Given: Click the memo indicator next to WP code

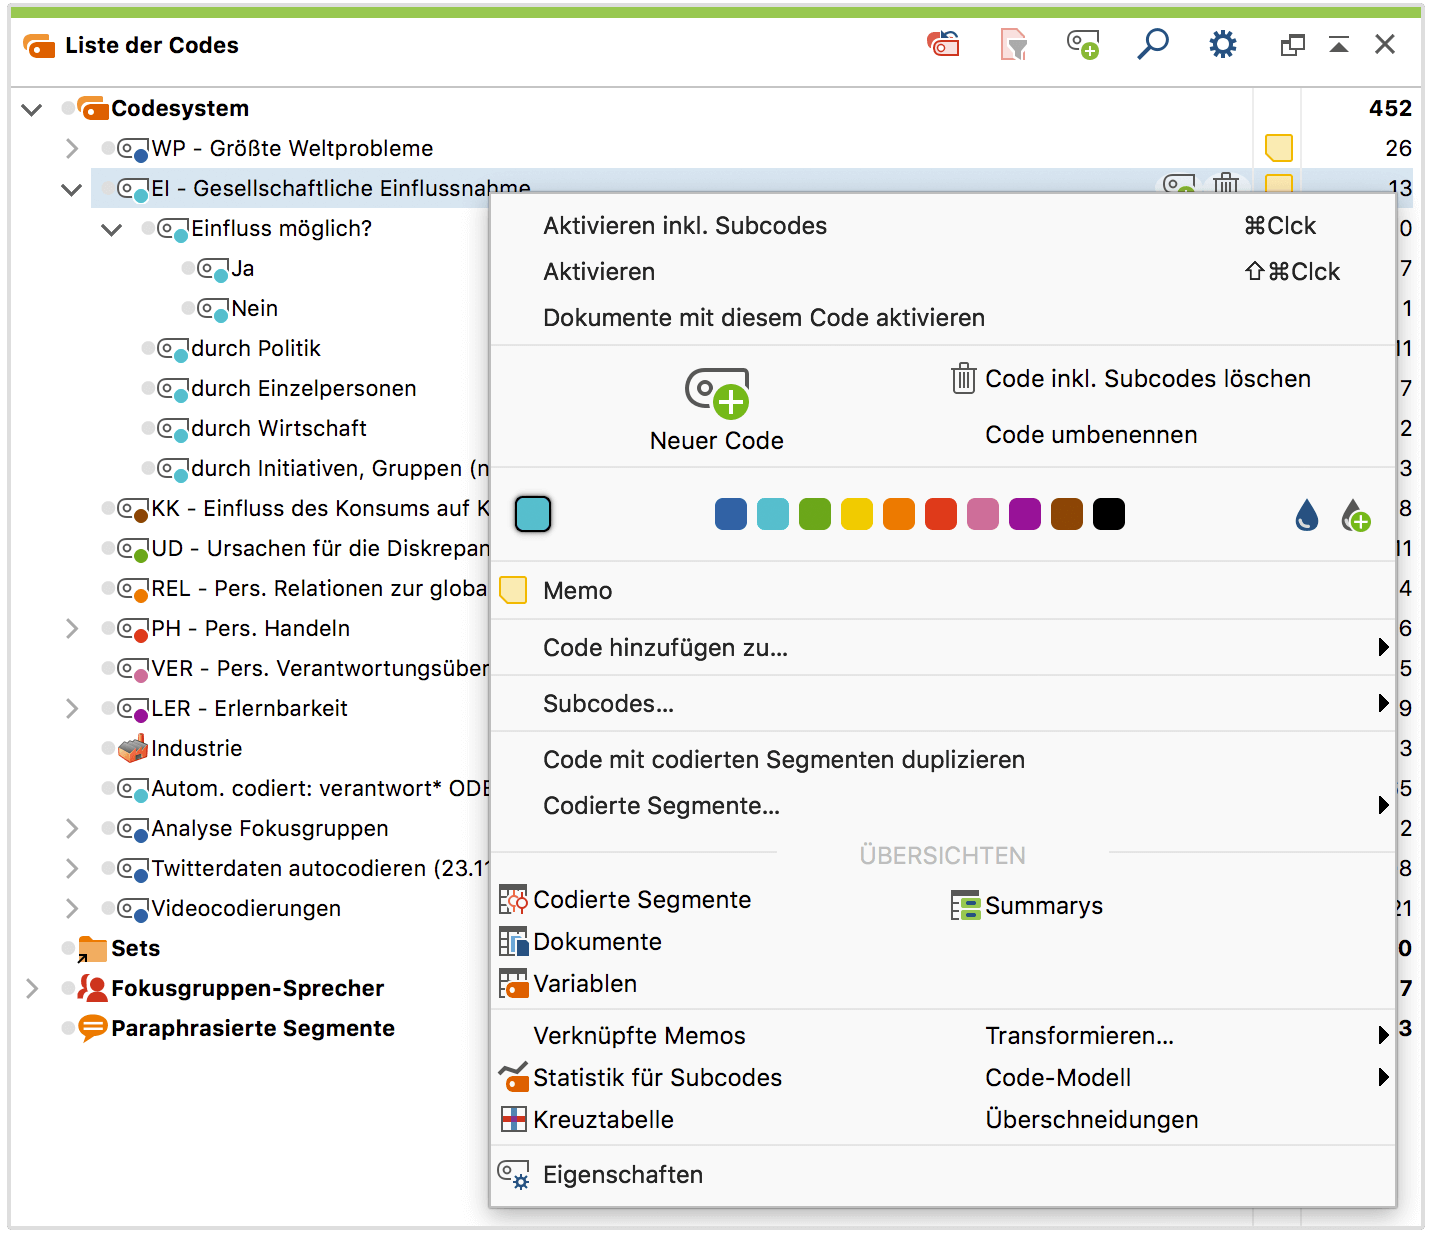Looking at the screenshot, I should [x=1277, y=148].
